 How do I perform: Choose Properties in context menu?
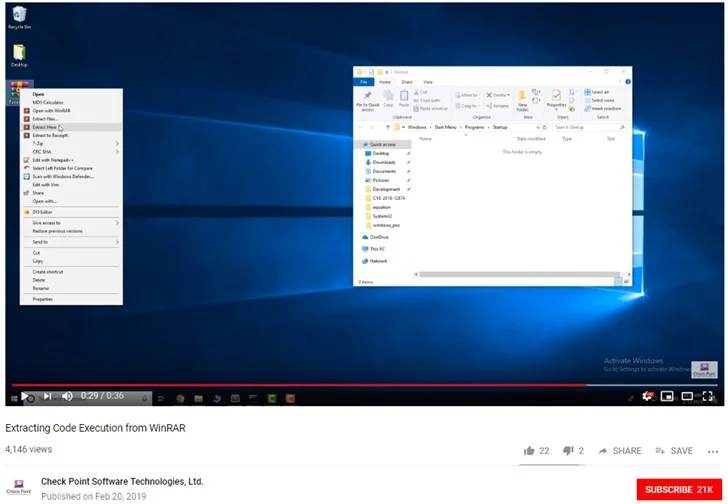pyautogui.click(x=72, y=299)
